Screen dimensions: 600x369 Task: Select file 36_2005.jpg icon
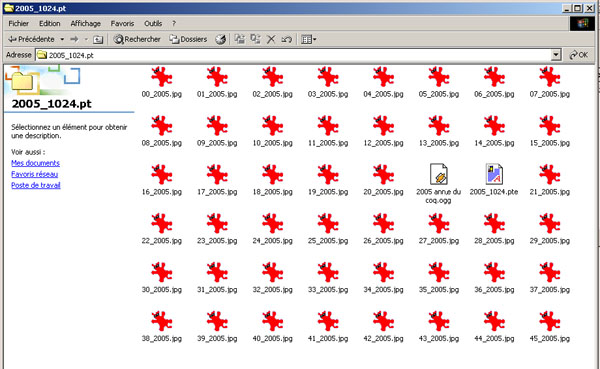point(494,272)
